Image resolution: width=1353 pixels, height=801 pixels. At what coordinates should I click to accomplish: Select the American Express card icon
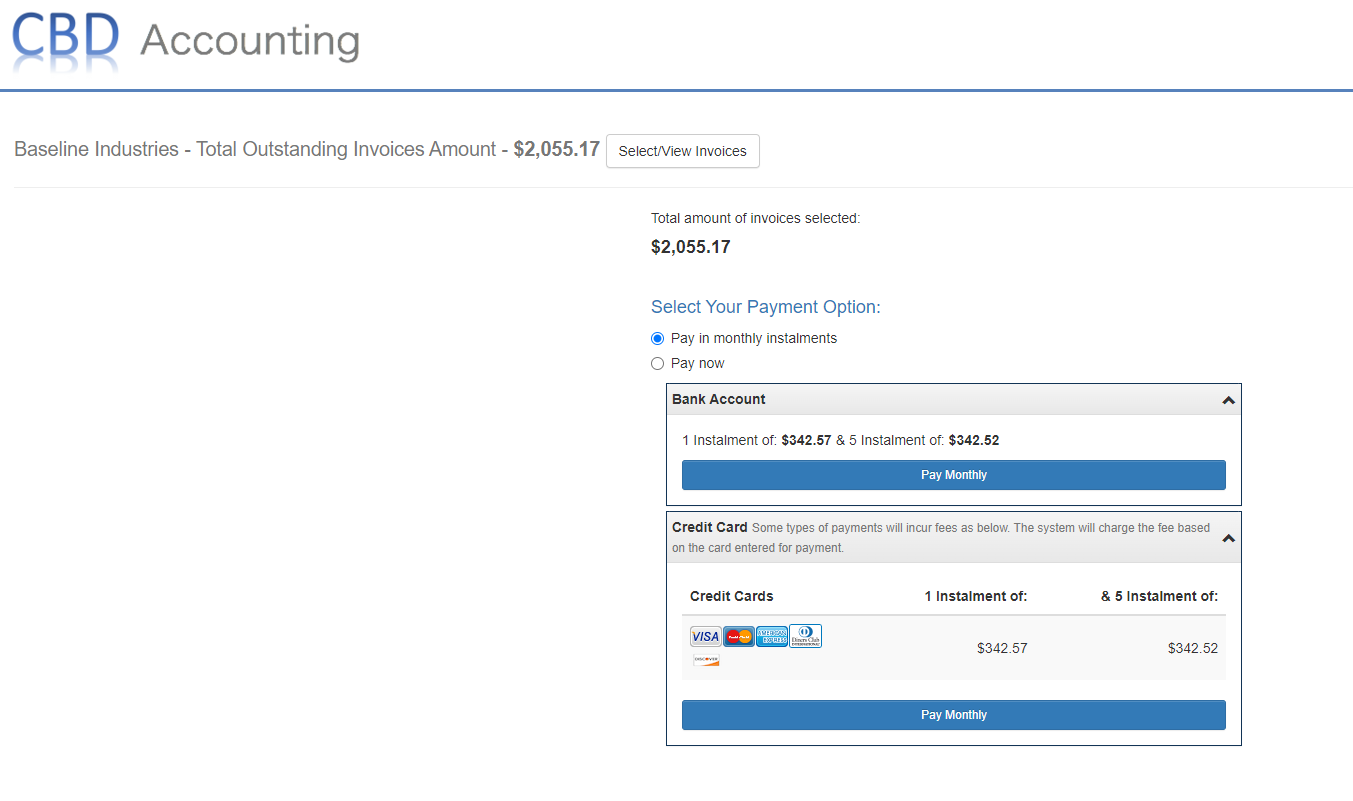(772, 636)
